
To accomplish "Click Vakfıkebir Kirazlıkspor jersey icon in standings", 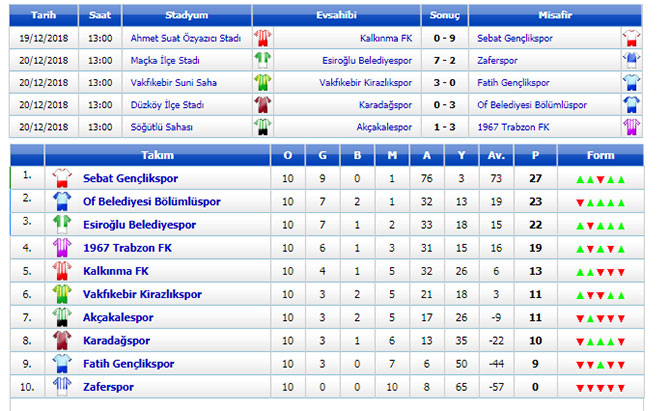I will 62,294.
